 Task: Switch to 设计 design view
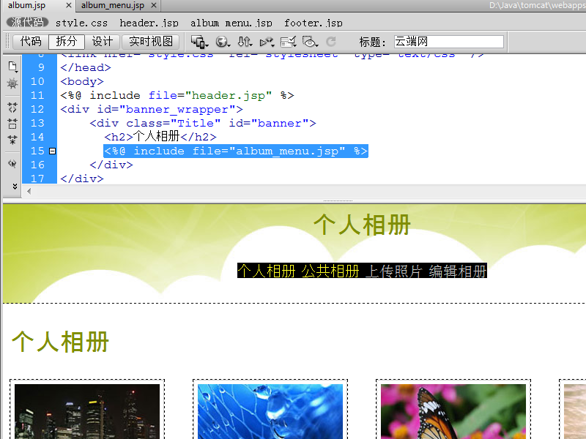click(102, 41)
